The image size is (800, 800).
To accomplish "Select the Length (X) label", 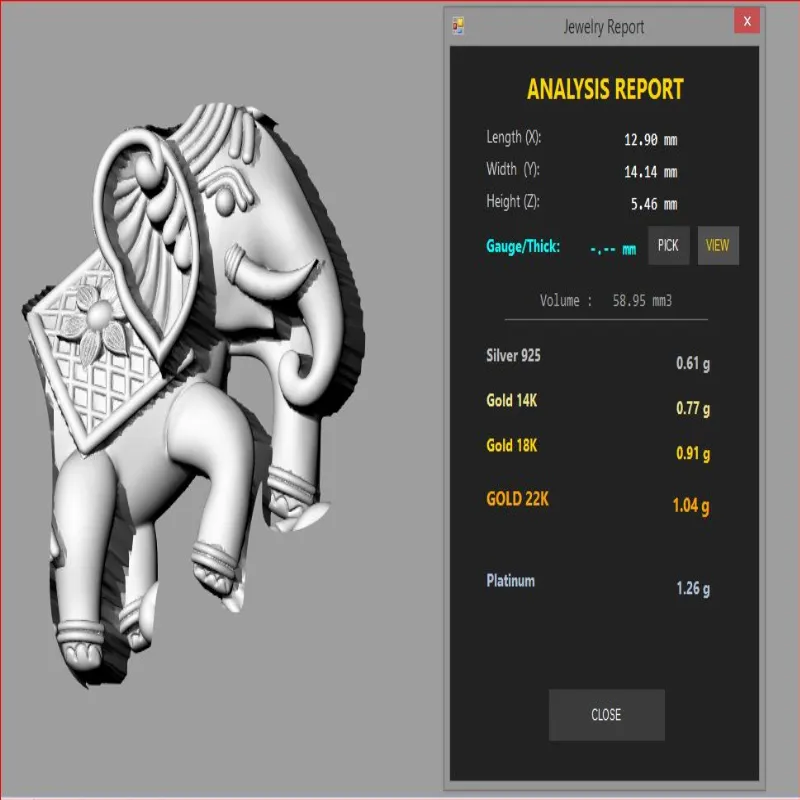I will click(513, 138).
